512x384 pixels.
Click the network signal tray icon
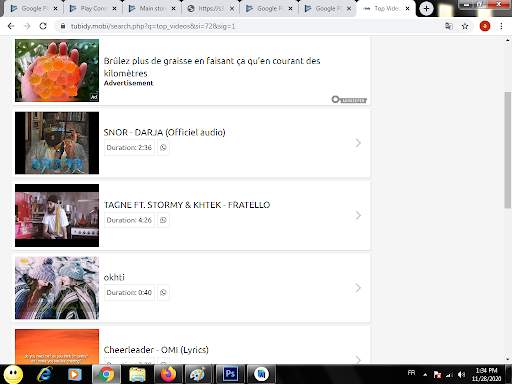(x=450, y=375)
